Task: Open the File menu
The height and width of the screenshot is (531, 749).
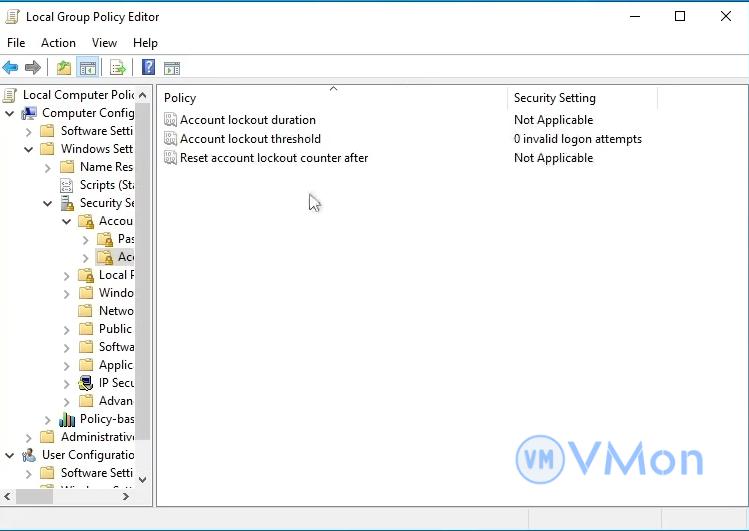Action: pos(16,43)
